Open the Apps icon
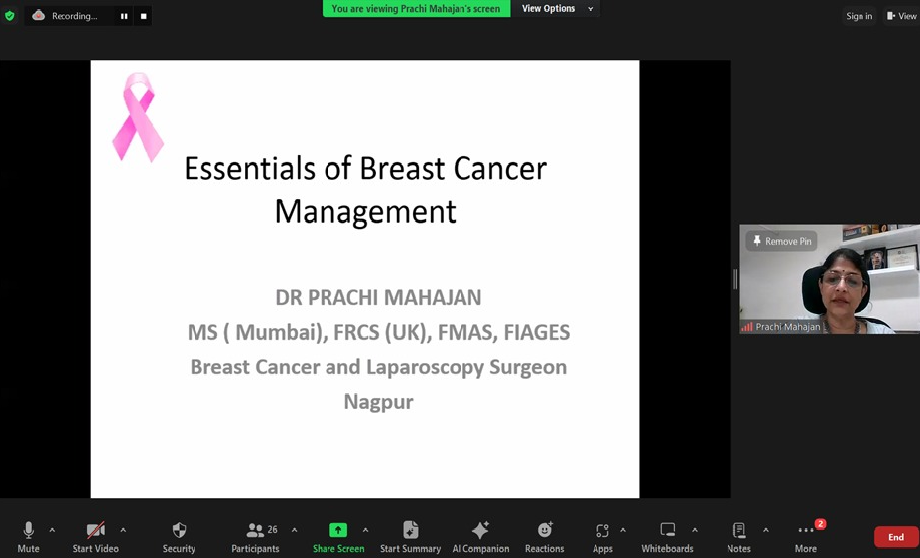 pos(602,531)
